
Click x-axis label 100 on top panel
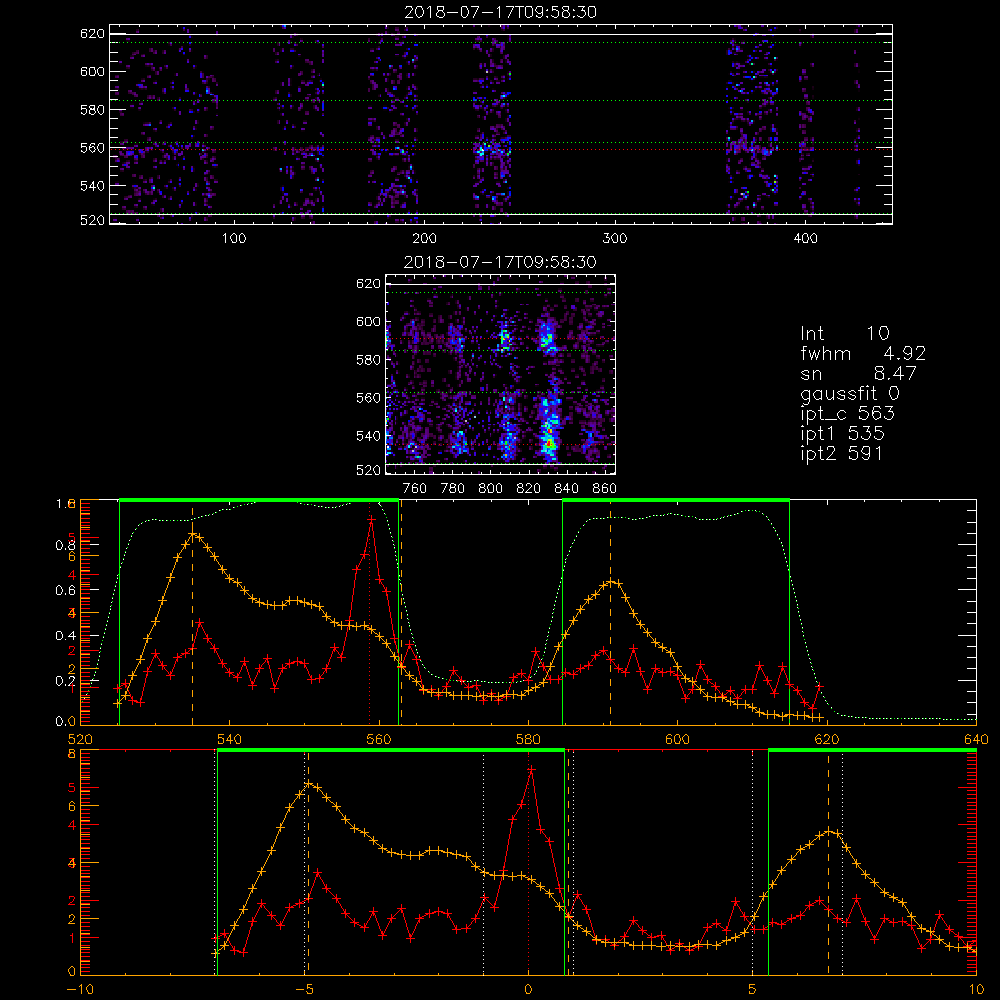point(234,239)
